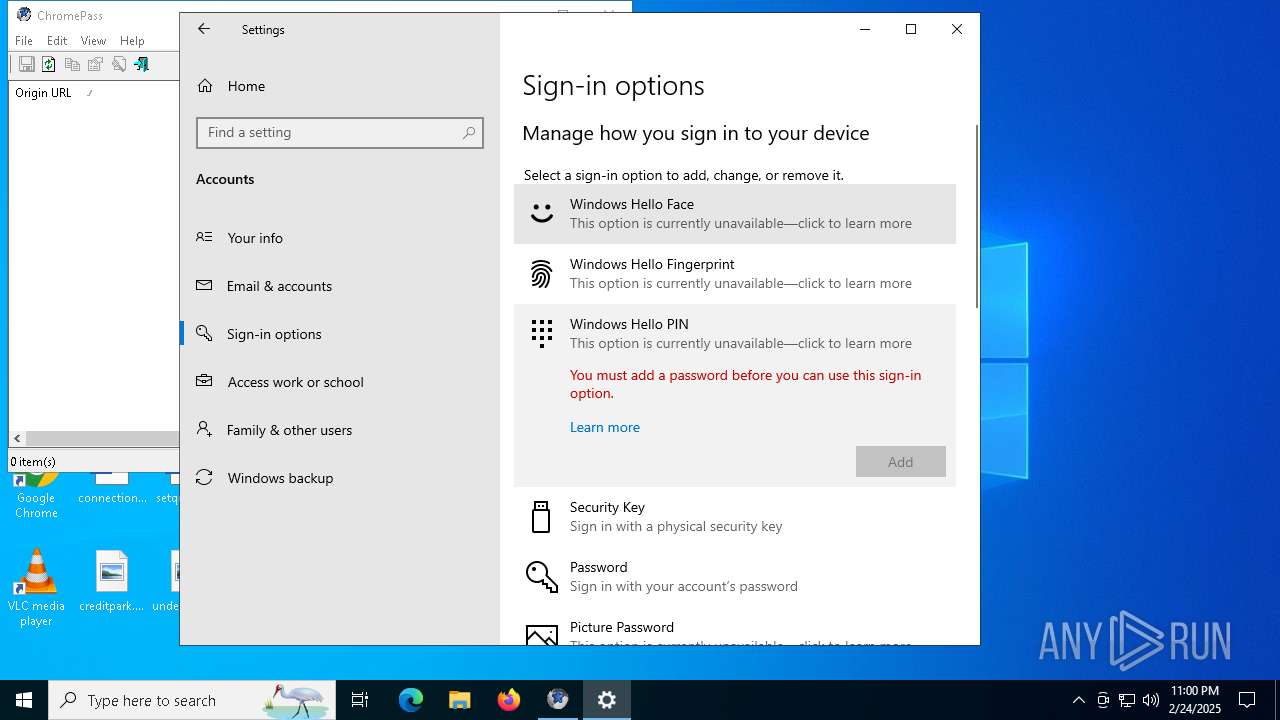This screenshot has height=720, width=1280.
Task: Click Family & other users person icon
Action: tap(204, 429)
